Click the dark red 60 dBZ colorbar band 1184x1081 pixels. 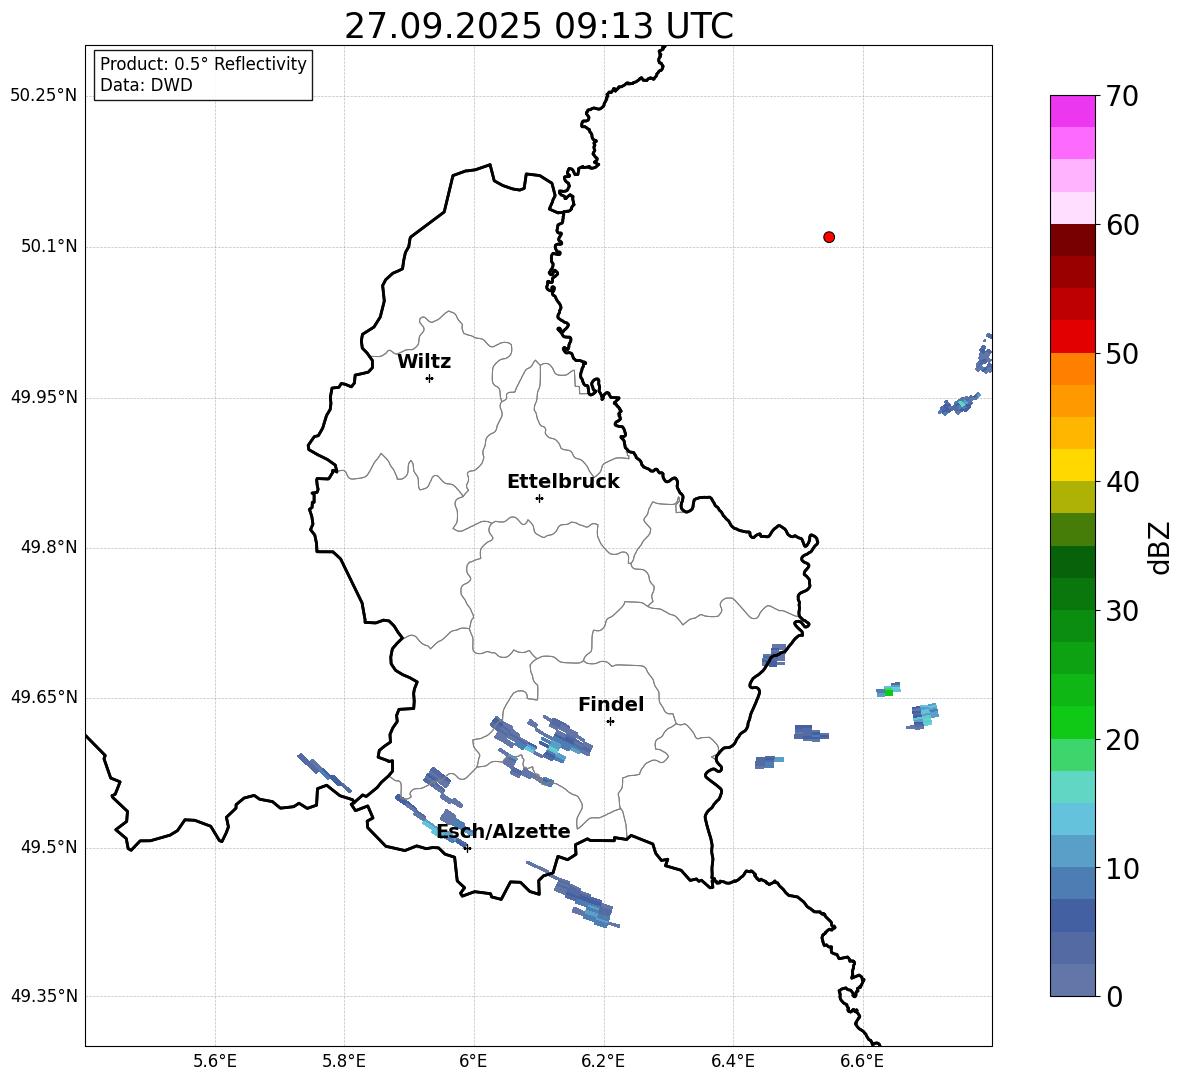tap(1072, 239)
